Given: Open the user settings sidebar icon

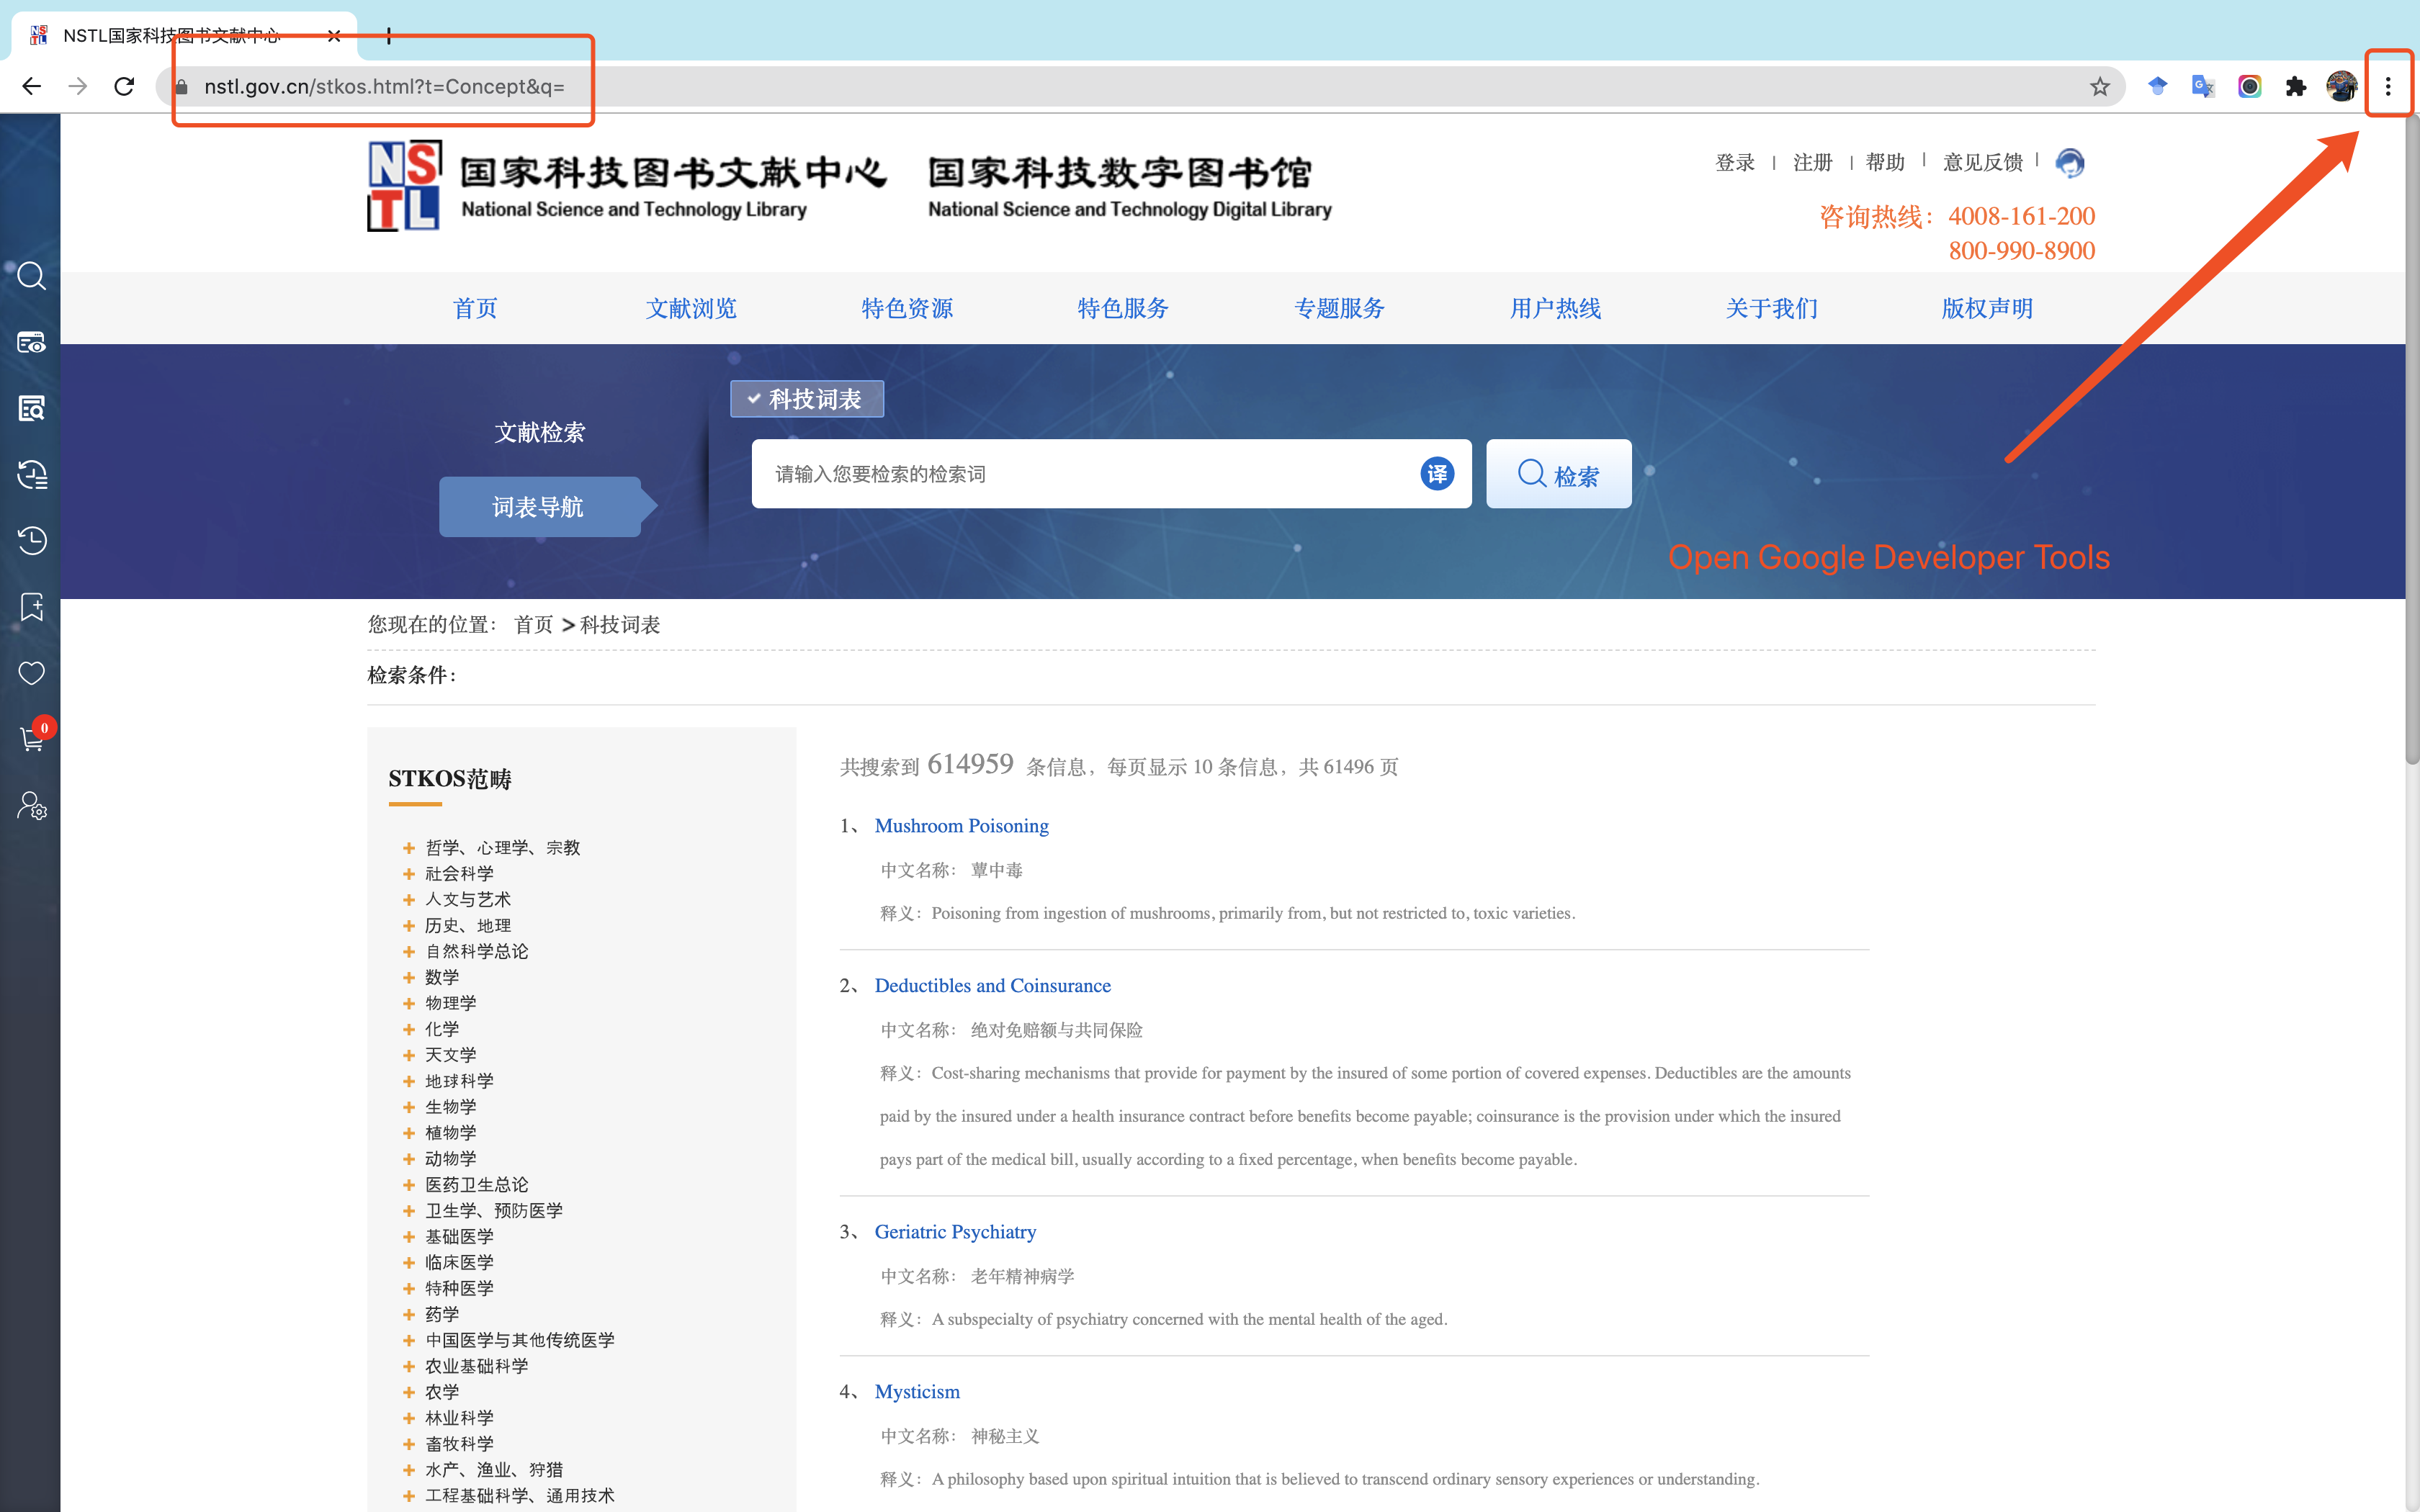Looking at the screenshot, I should point(31,805).
